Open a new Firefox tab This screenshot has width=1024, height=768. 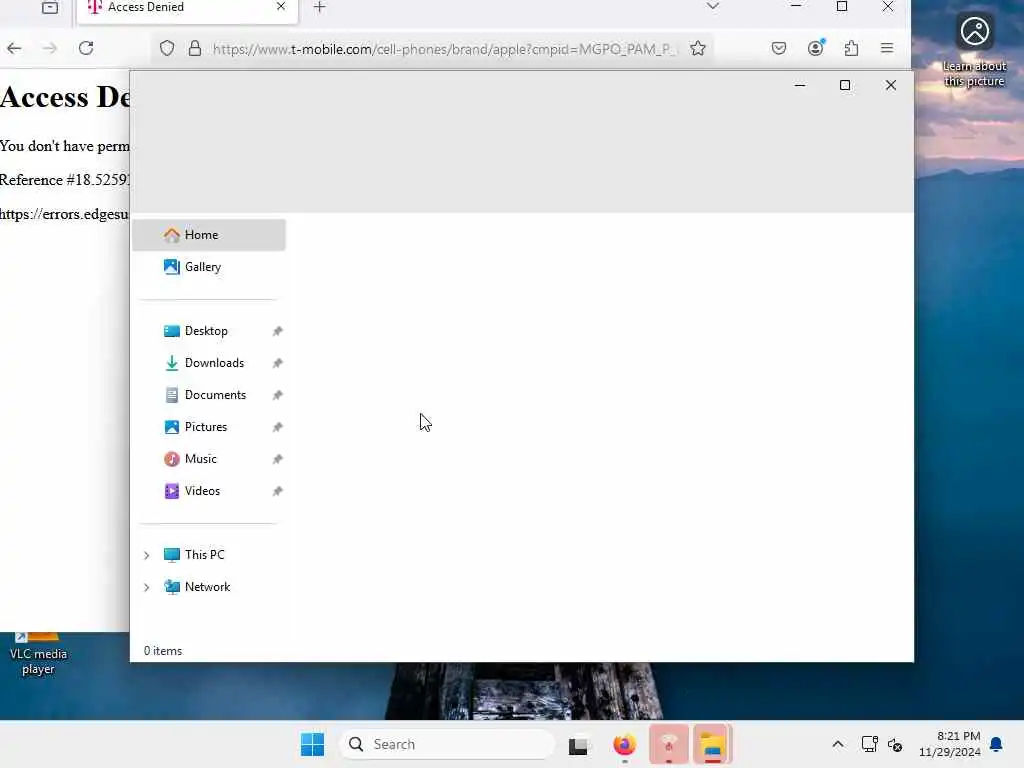pos(319,7)
